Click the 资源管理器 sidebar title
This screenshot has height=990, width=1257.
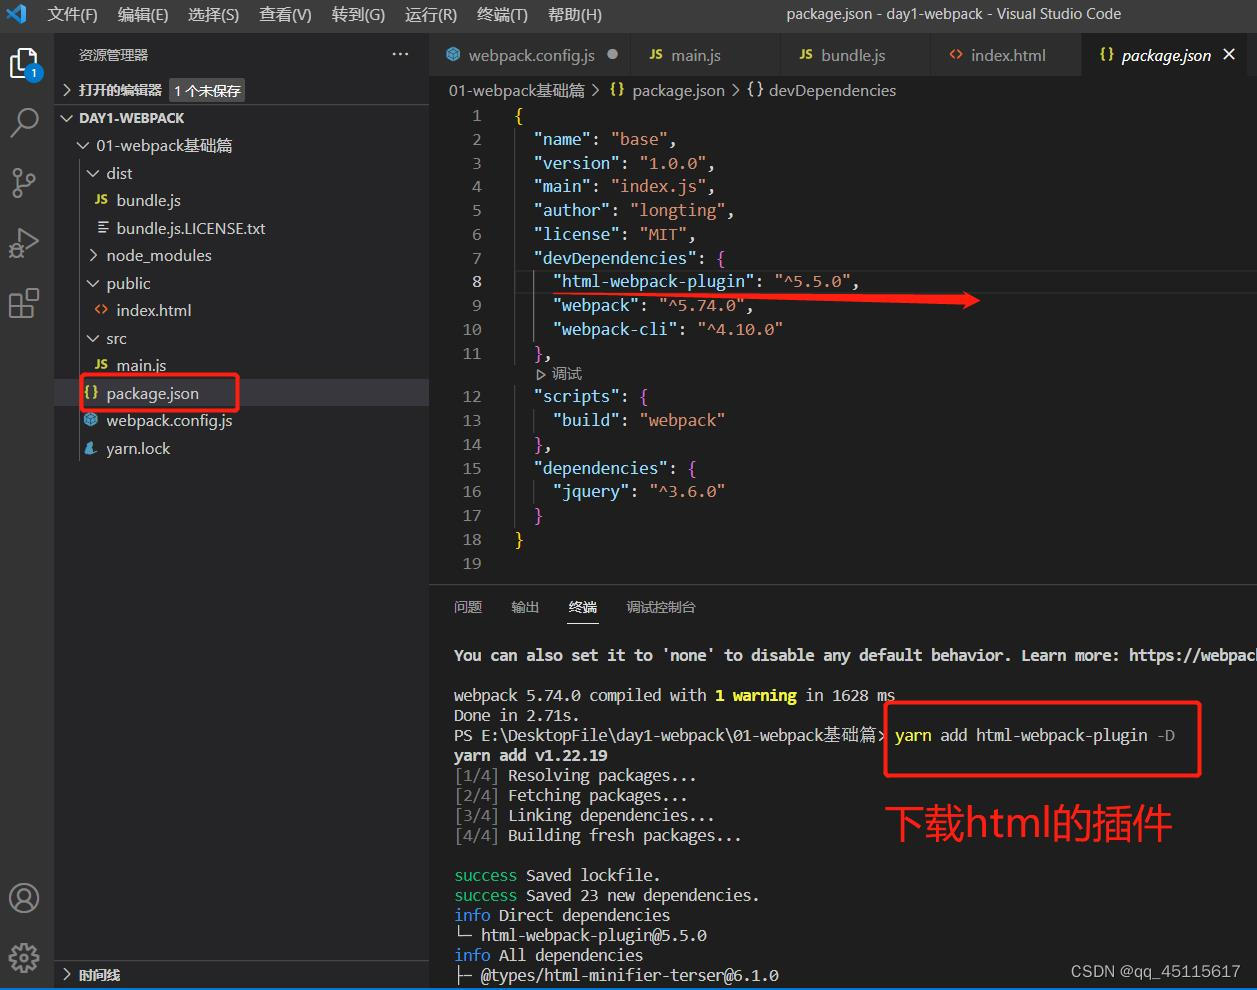click(113, 55)
